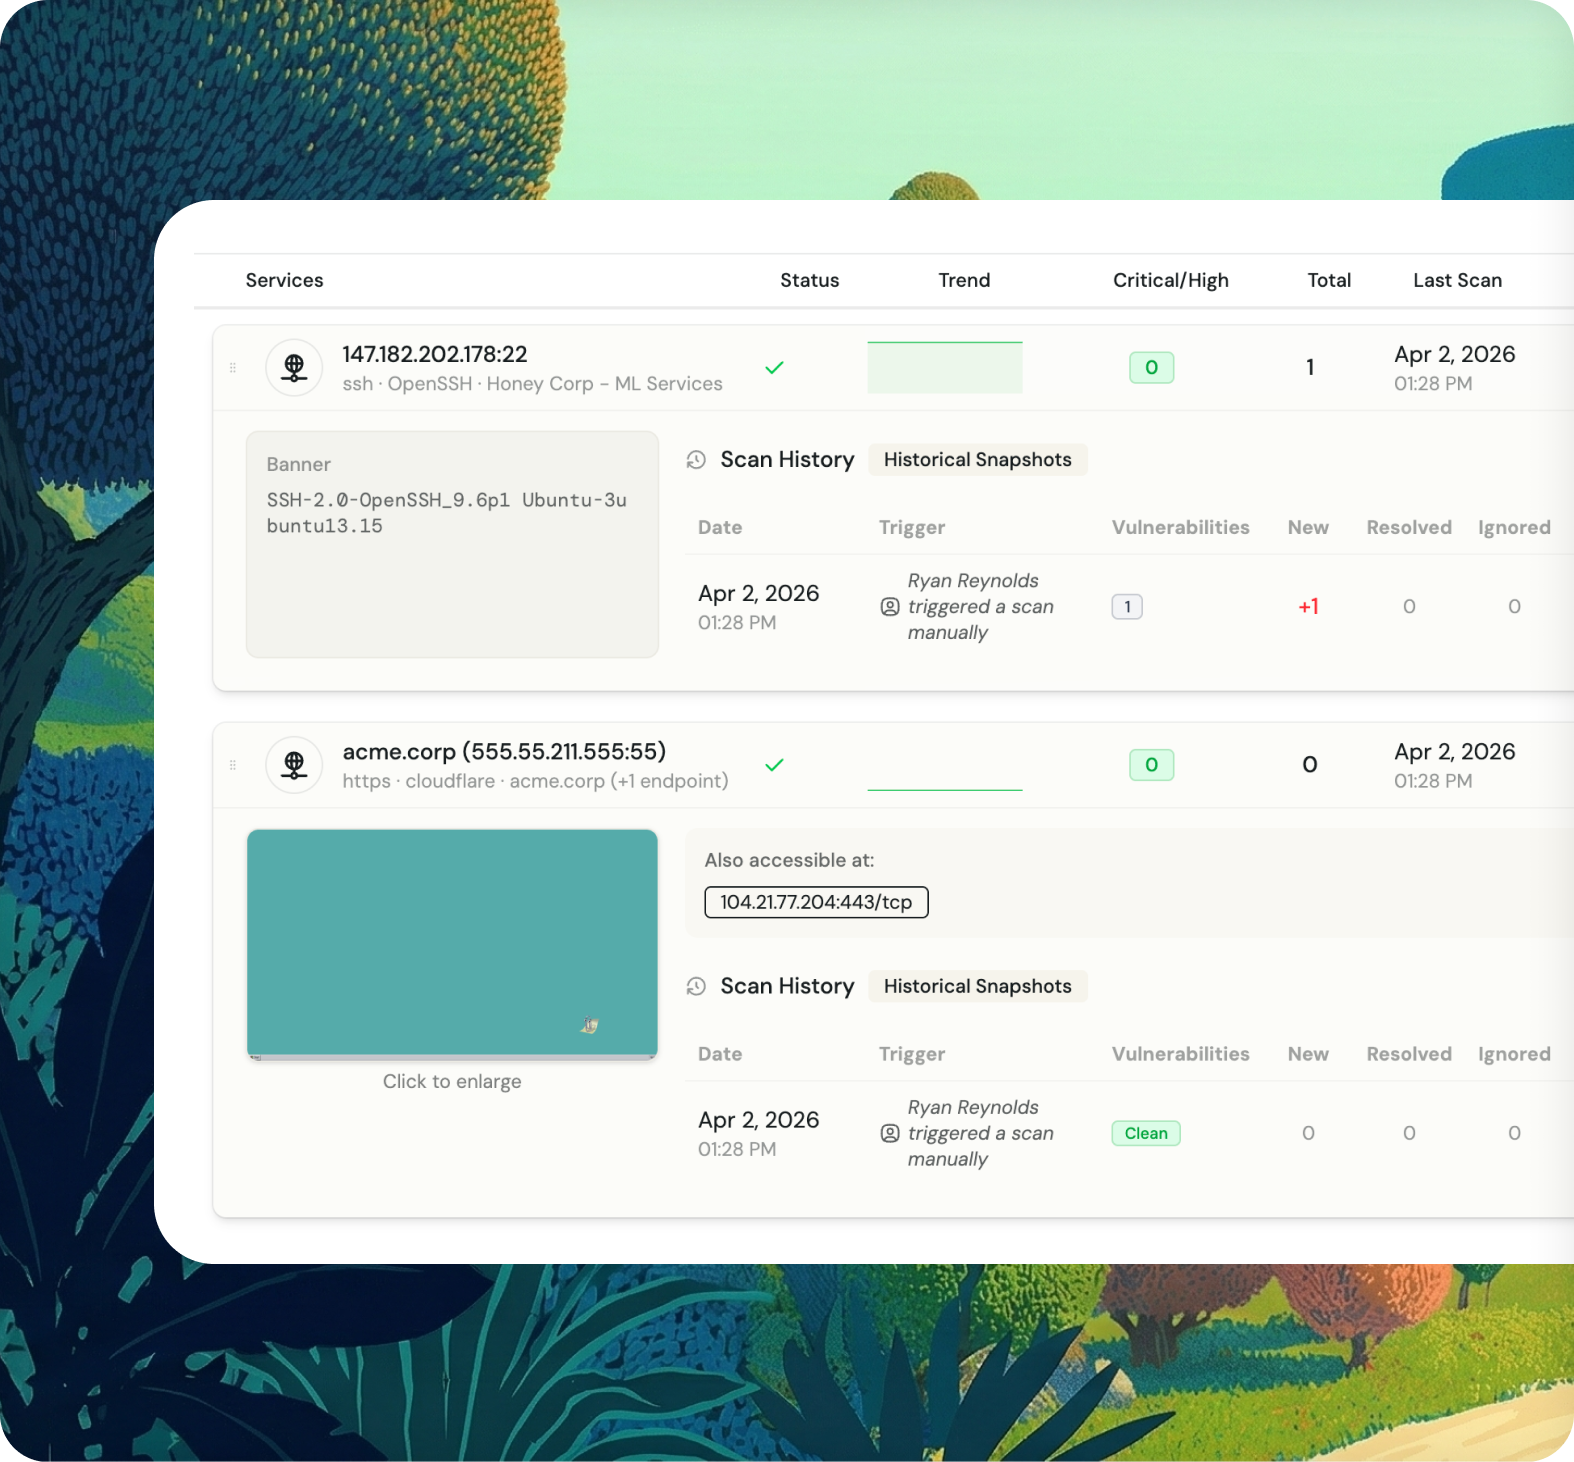Sort by the Last Scan column header
1574x1462 pixels.
tap(1457, 281)
